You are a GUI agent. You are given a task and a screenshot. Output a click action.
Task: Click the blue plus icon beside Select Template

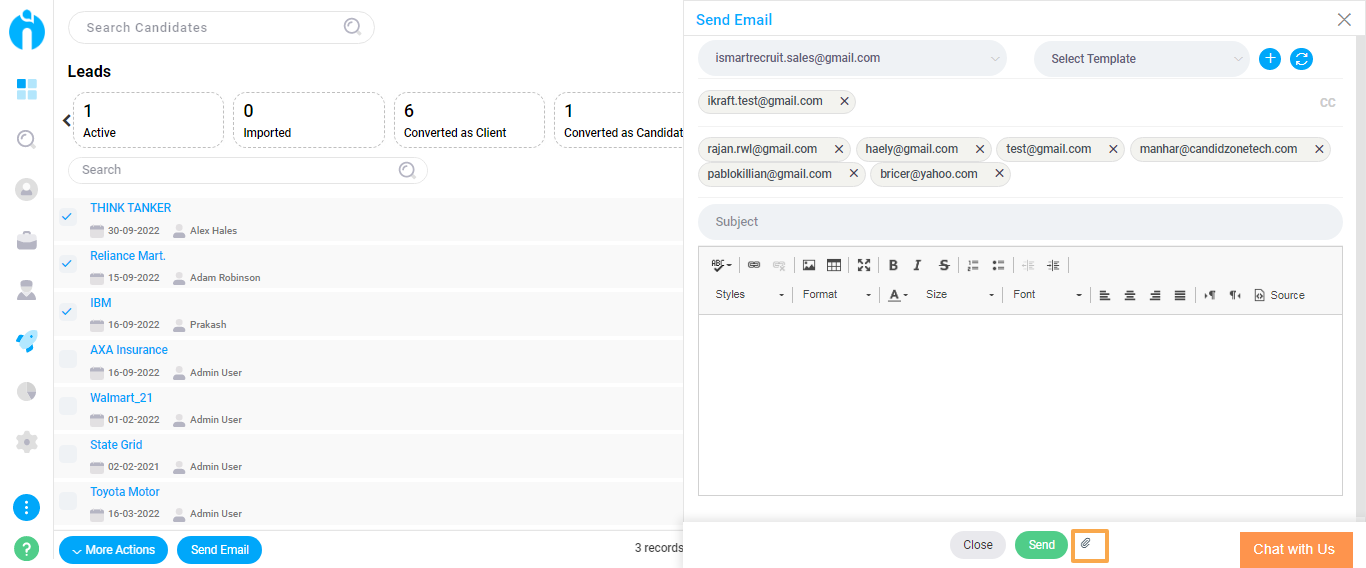tap(1270, 59)
